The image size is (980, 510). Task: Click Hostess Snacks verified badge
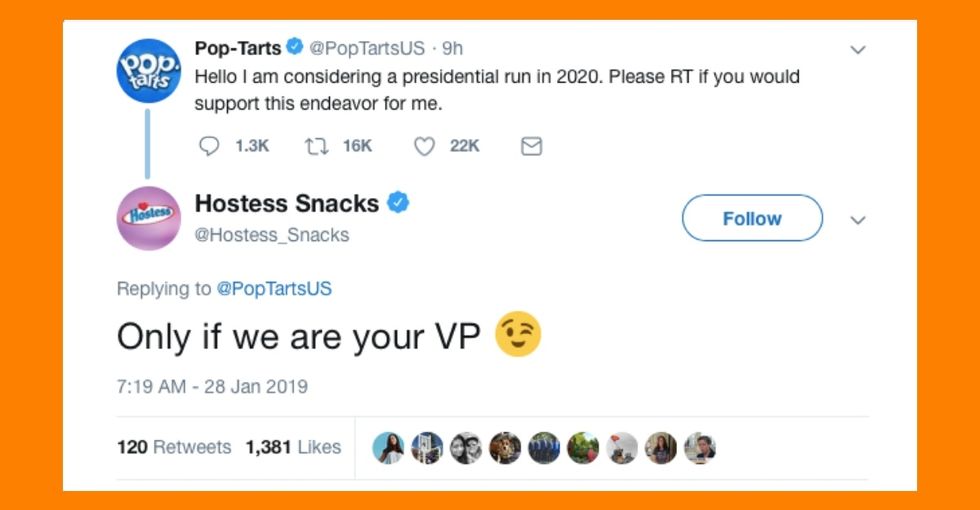point(398,204)
